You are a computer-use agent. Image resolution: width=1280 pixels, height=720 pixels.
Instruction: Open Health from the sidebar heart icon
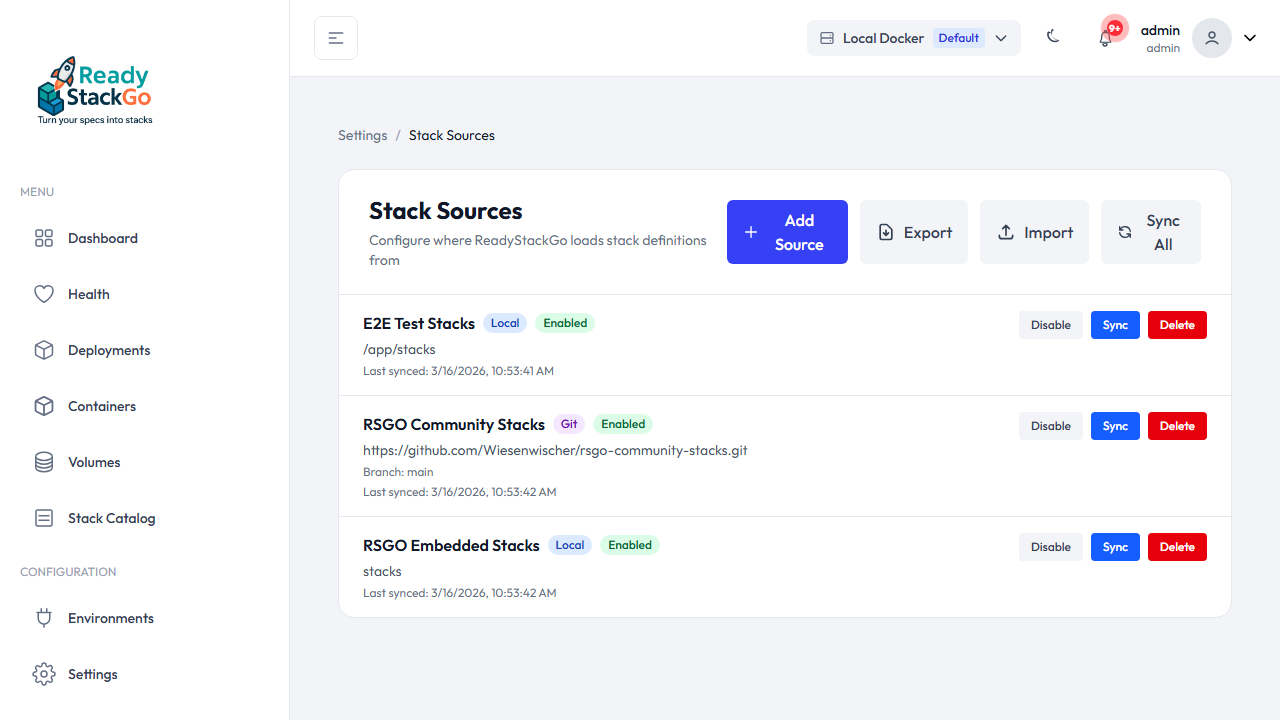pyautogui.click(x=43, y=294)
